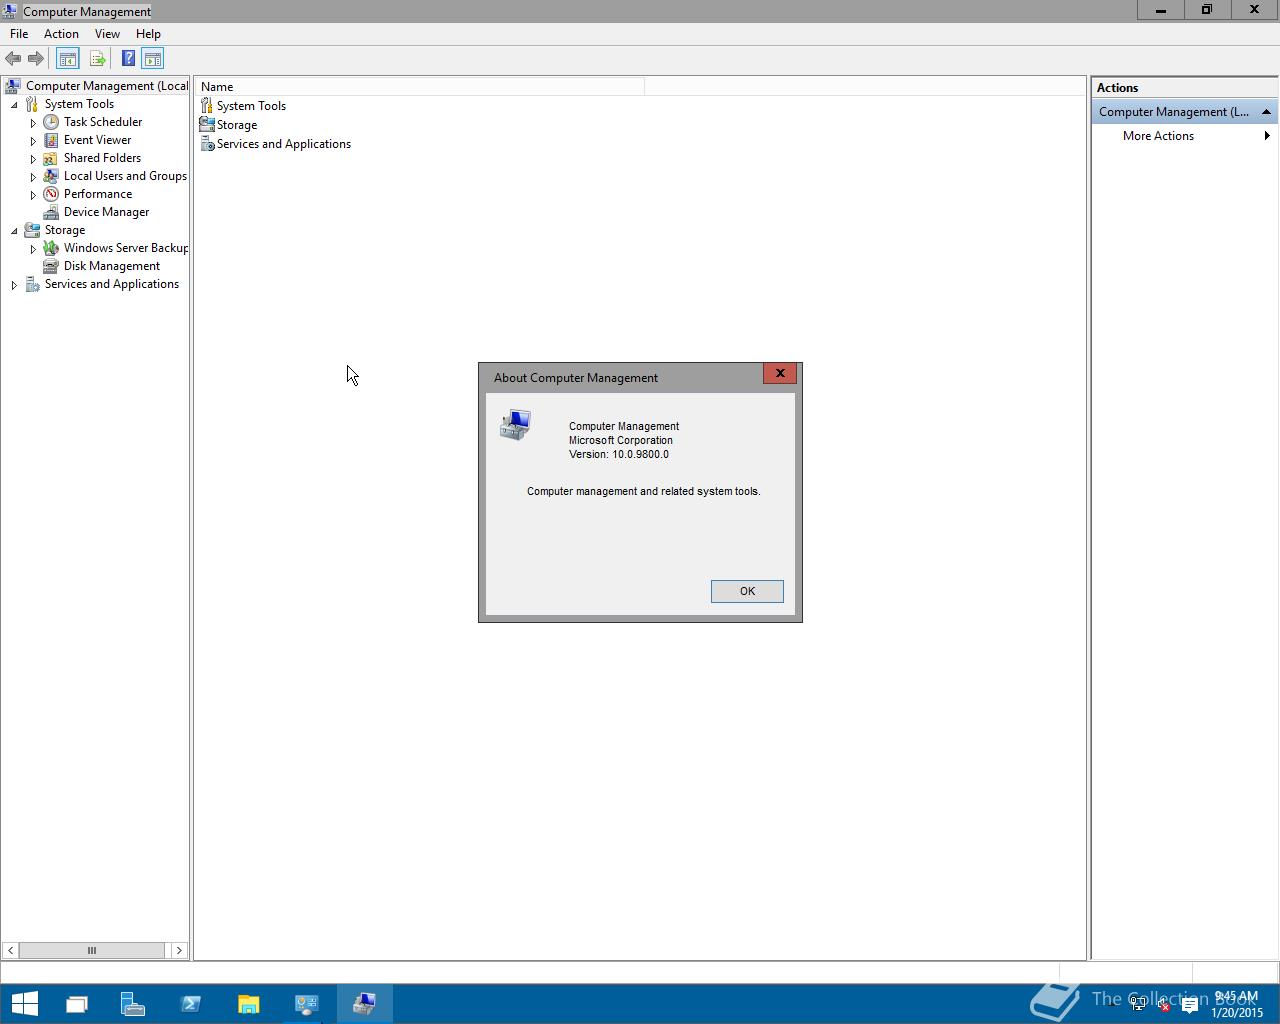Image resolution: width=1280 pixels, height=1024 pixels.
Task: Switch to the Computer Management taskbar button
Action: (364, 1004)
